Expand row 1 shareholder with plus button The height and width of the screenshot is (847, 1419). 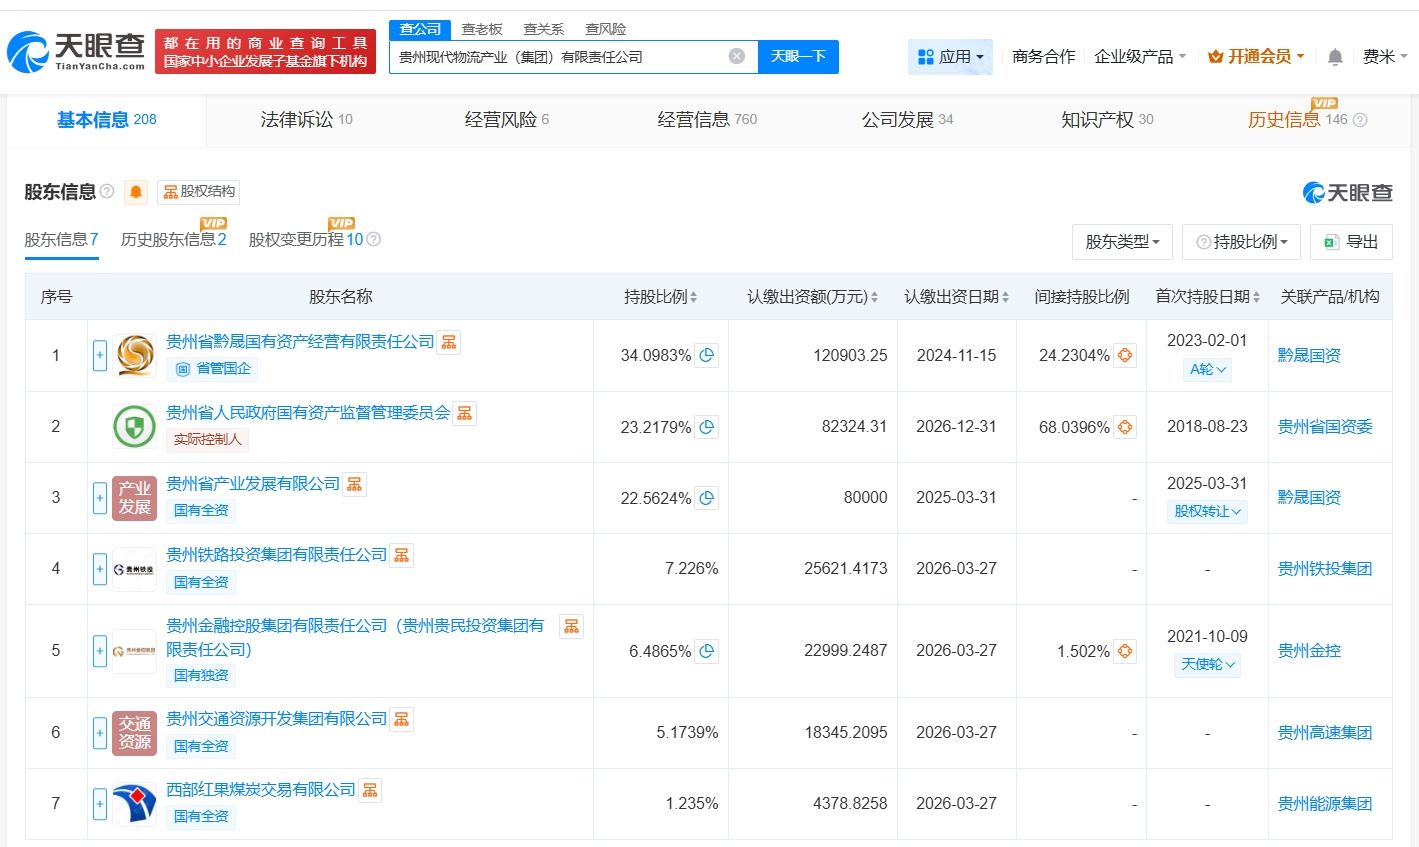click(x=100, y=355)
